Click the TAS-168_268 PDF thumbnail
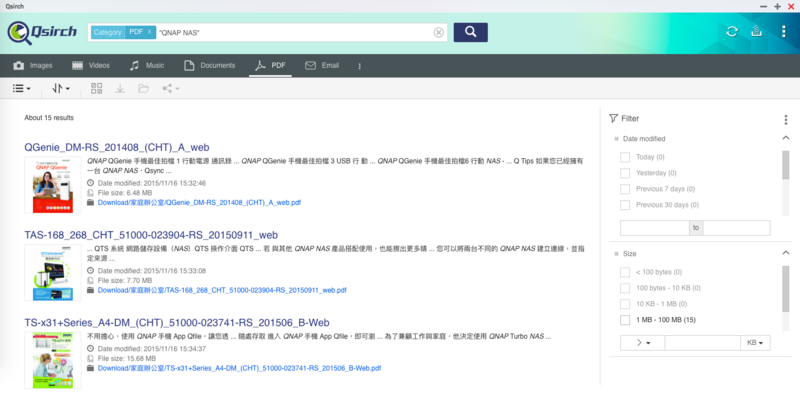 coord(53,272)
